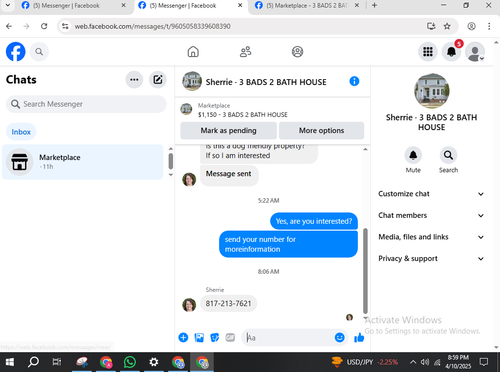Viewport: 500px width, 372px height.
Task: Switch to the first Messenger browser tab
Action: pyautogui.click(x=67, y=6)
